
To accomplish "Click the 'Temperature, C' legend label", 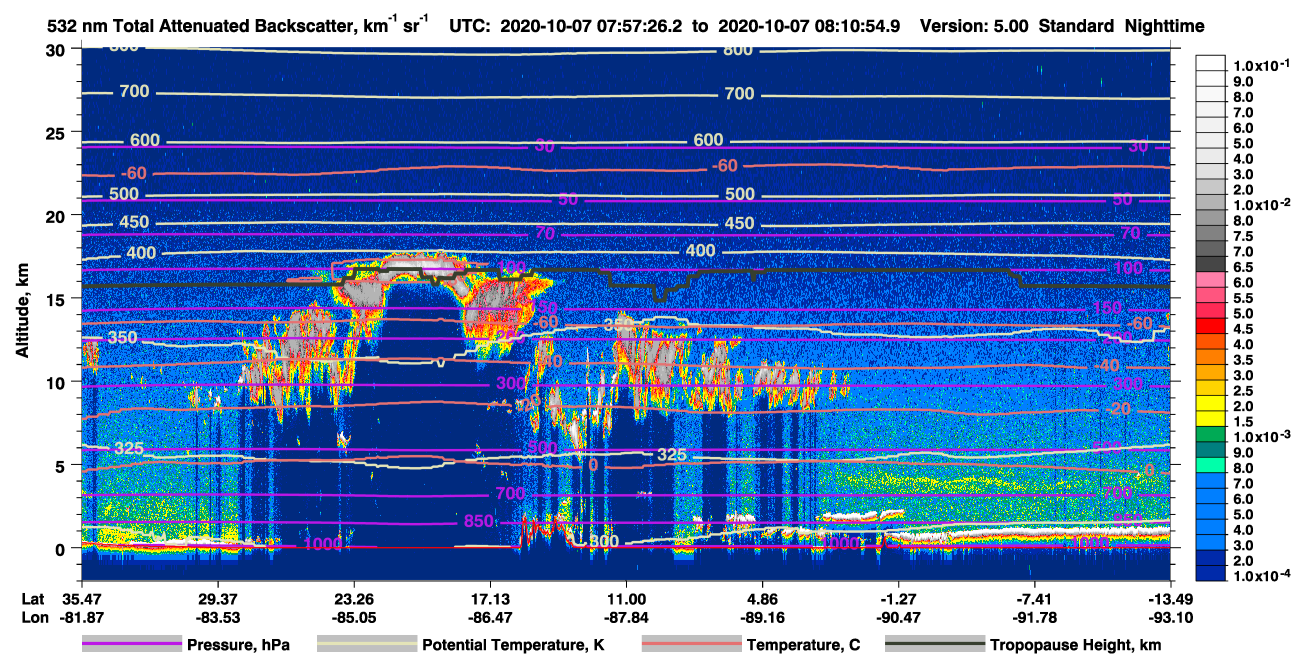I will coord(804,645).
